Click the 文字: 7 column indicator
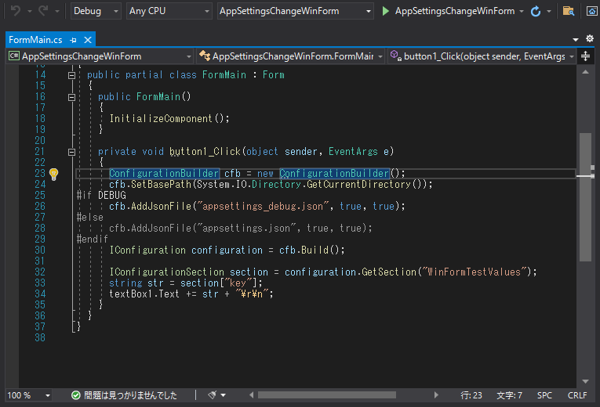This screenshot has width=600, height=407. [509, 395]
